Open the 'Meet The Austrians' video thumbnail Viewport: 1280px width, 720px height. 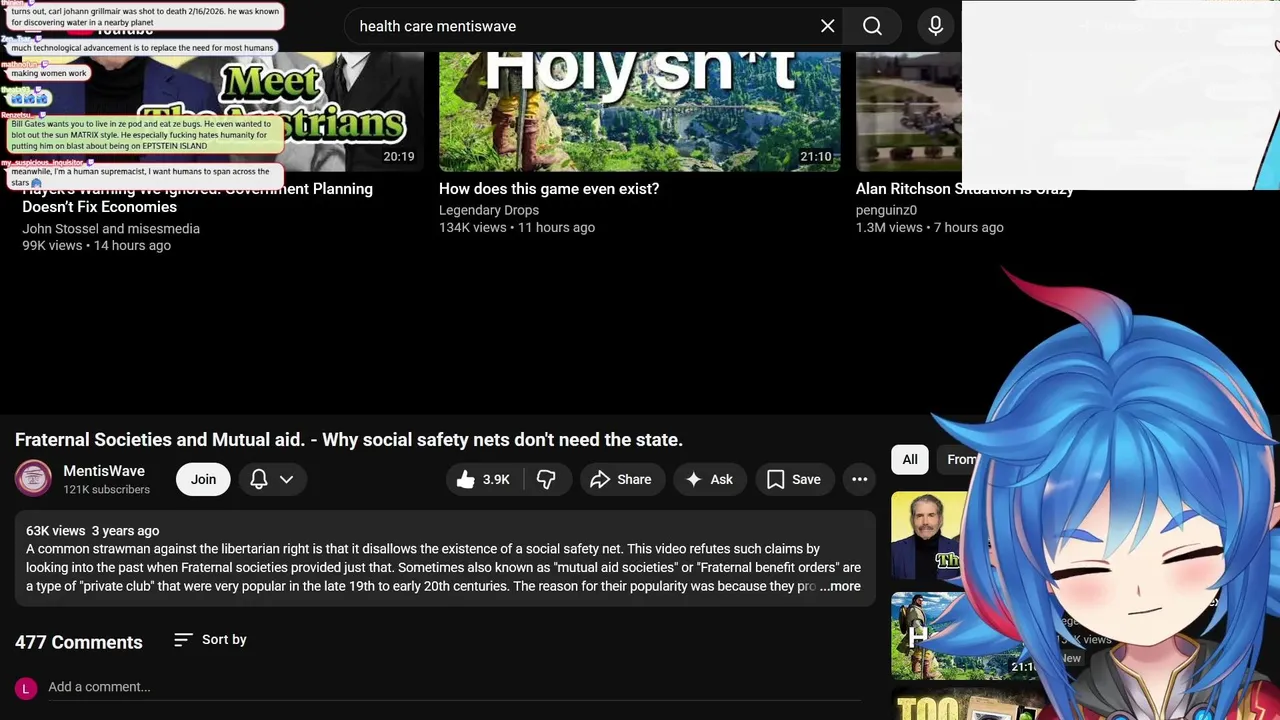coord(222,112)
